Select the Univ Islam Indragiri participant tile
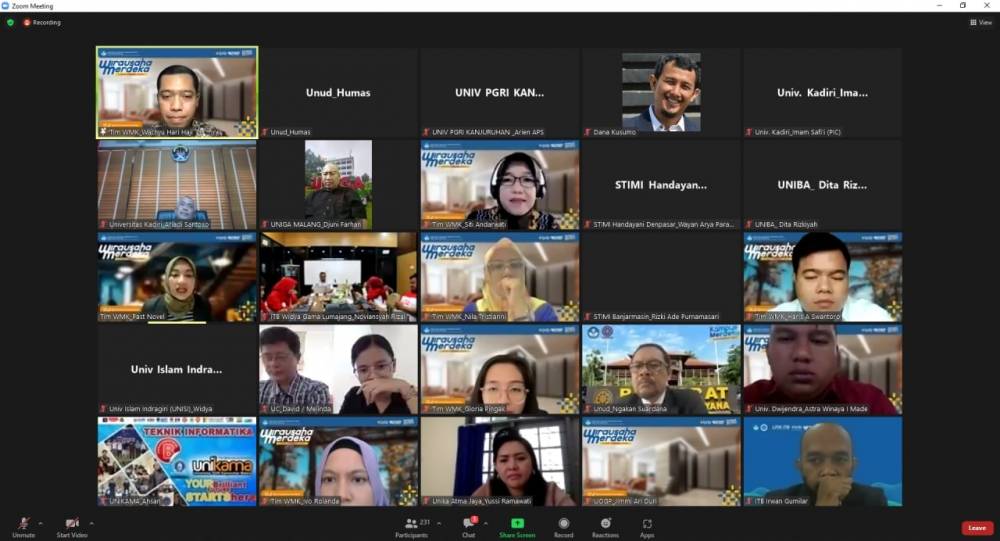 click(177, 369)
